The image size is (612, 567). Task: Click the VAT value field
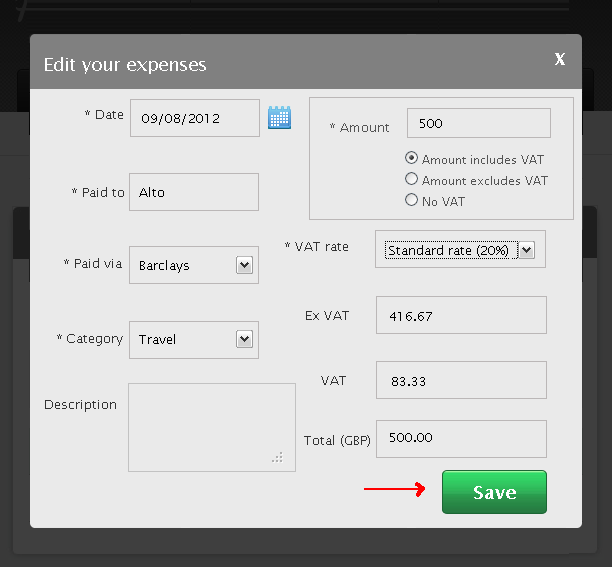[x=461, y=380]
